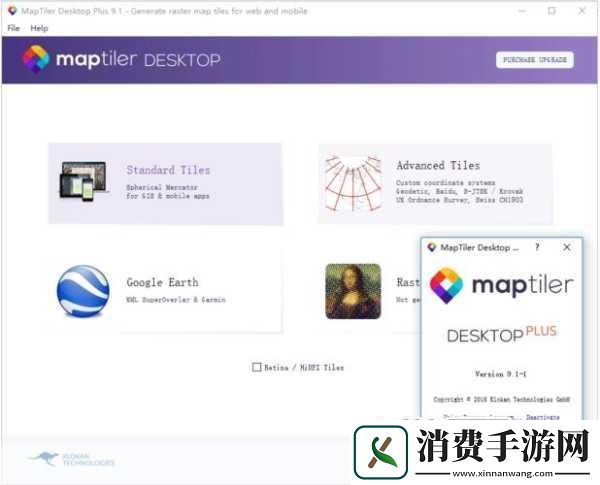The image size is (600, 485).
Task: Click the app icon in main title bar
Action: coord(12,11)
